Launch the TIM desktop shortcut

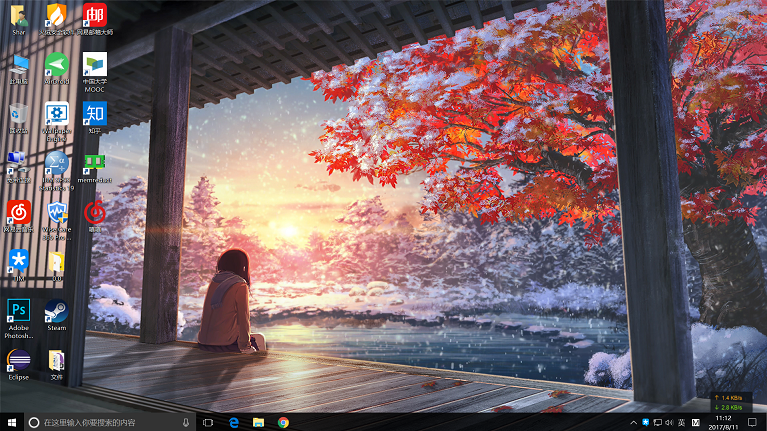19,265
